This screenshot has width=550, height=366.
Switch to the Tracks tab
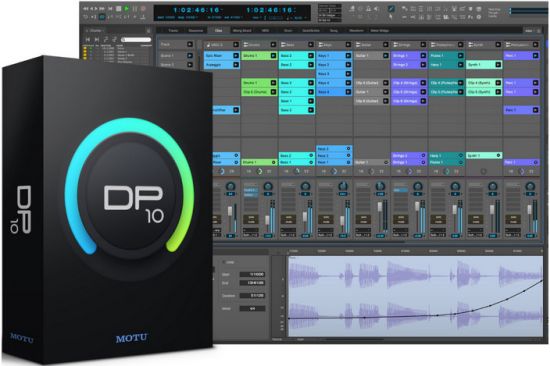pyautogui.click(x=173, y=31)
